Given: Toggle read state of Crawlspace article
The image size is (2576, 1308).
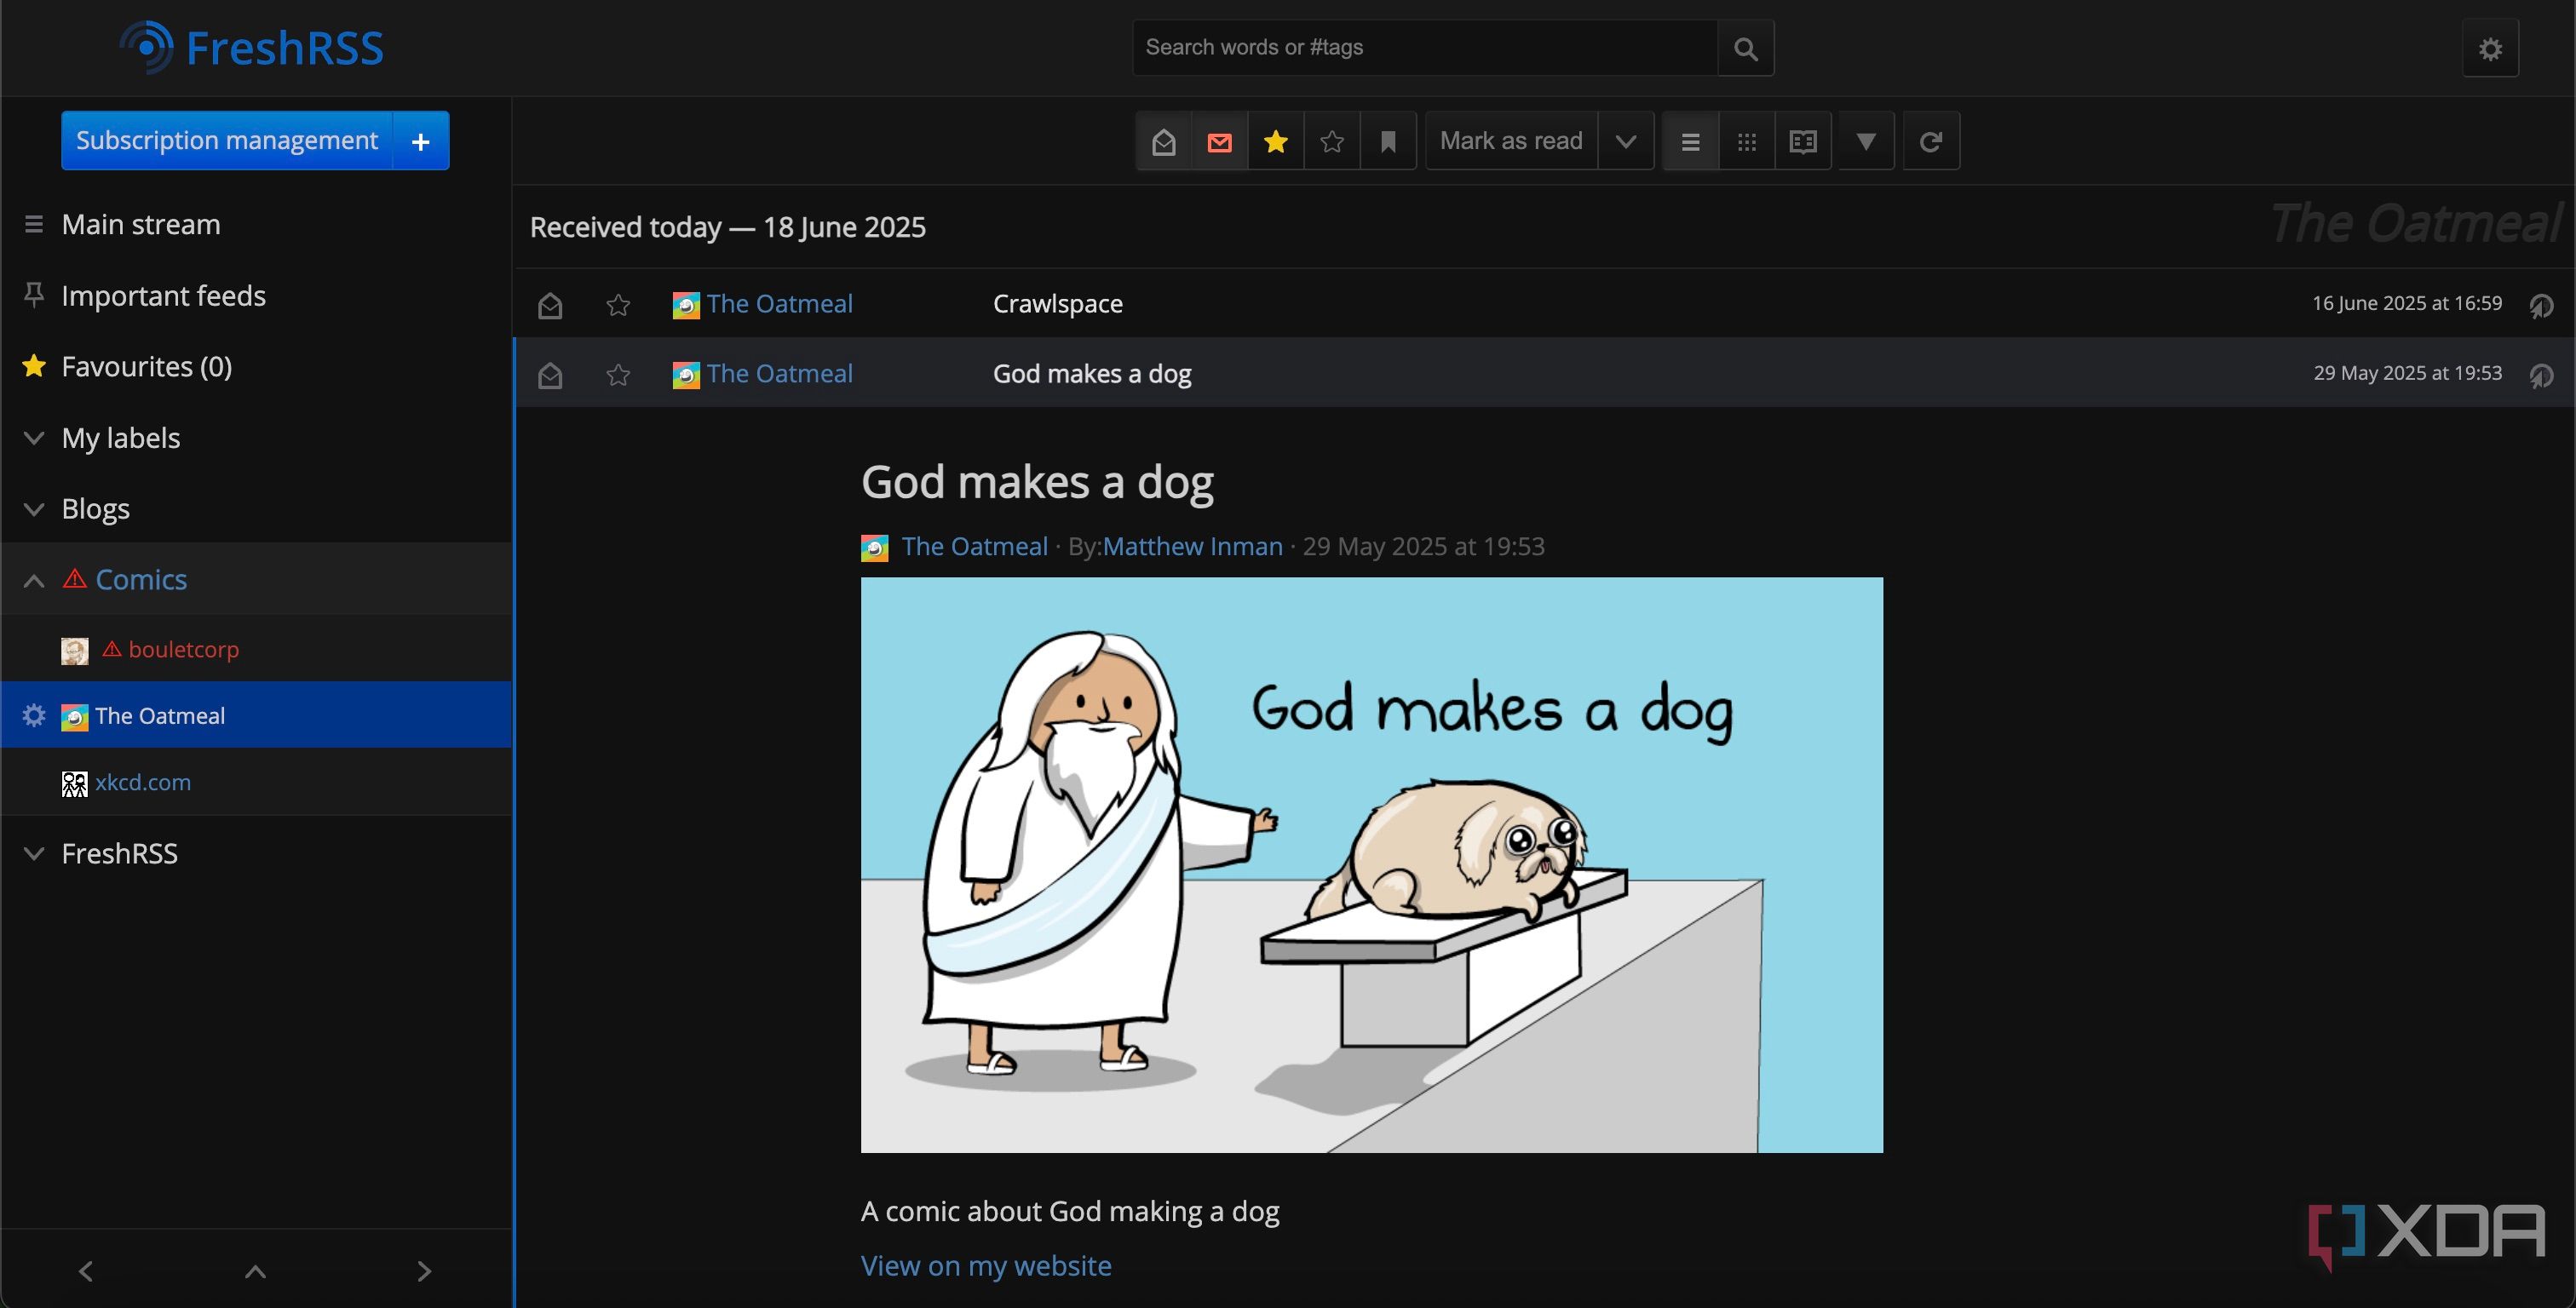Looking at the screenshot, I should tap(550, 304).
